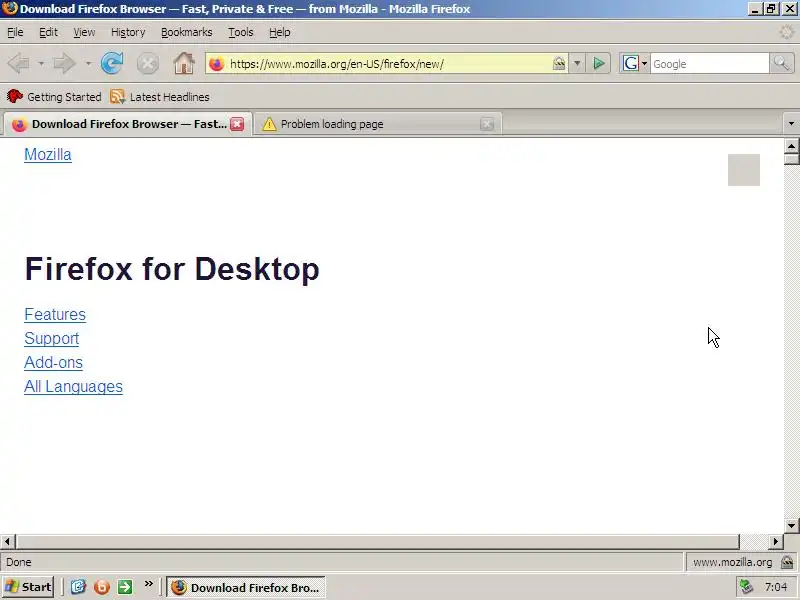The height and width of the screenshot is (600, 800).
Task: Open the Tools menu
Action: 241,32
